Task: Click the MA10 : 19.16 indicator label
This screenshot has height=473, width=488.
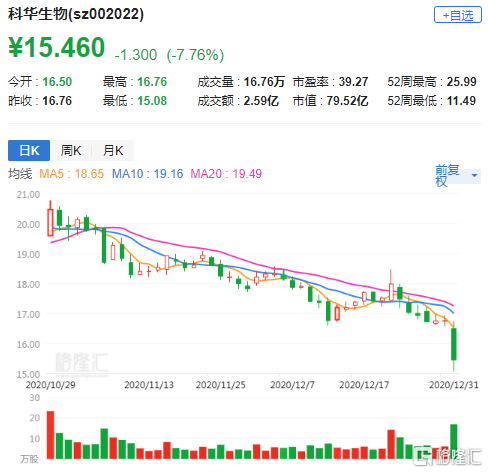Action: (147, 174)
